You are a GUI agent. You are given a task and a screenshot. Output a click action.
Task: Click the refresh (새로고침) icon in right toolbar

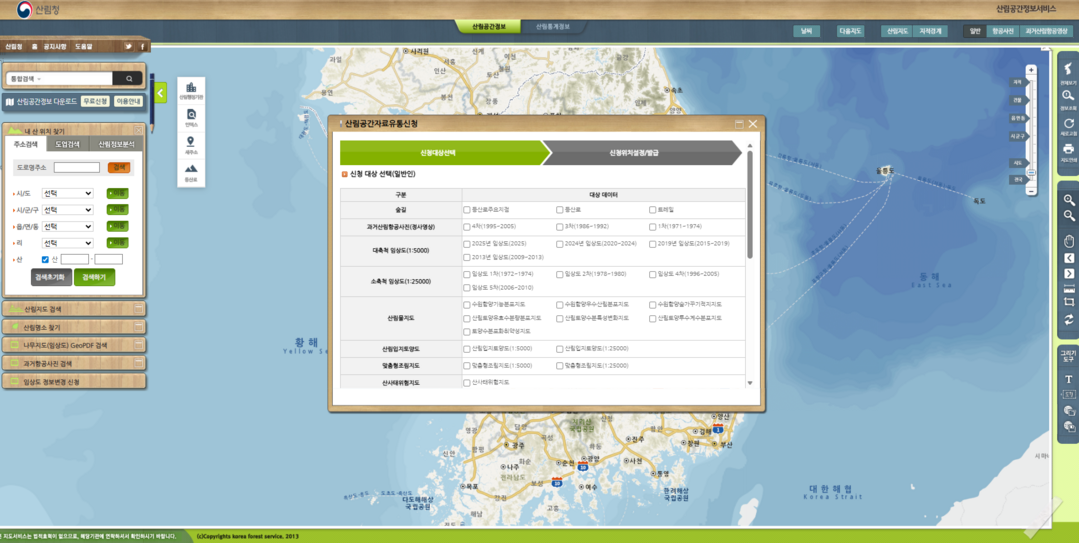[x=1068, y=124]
